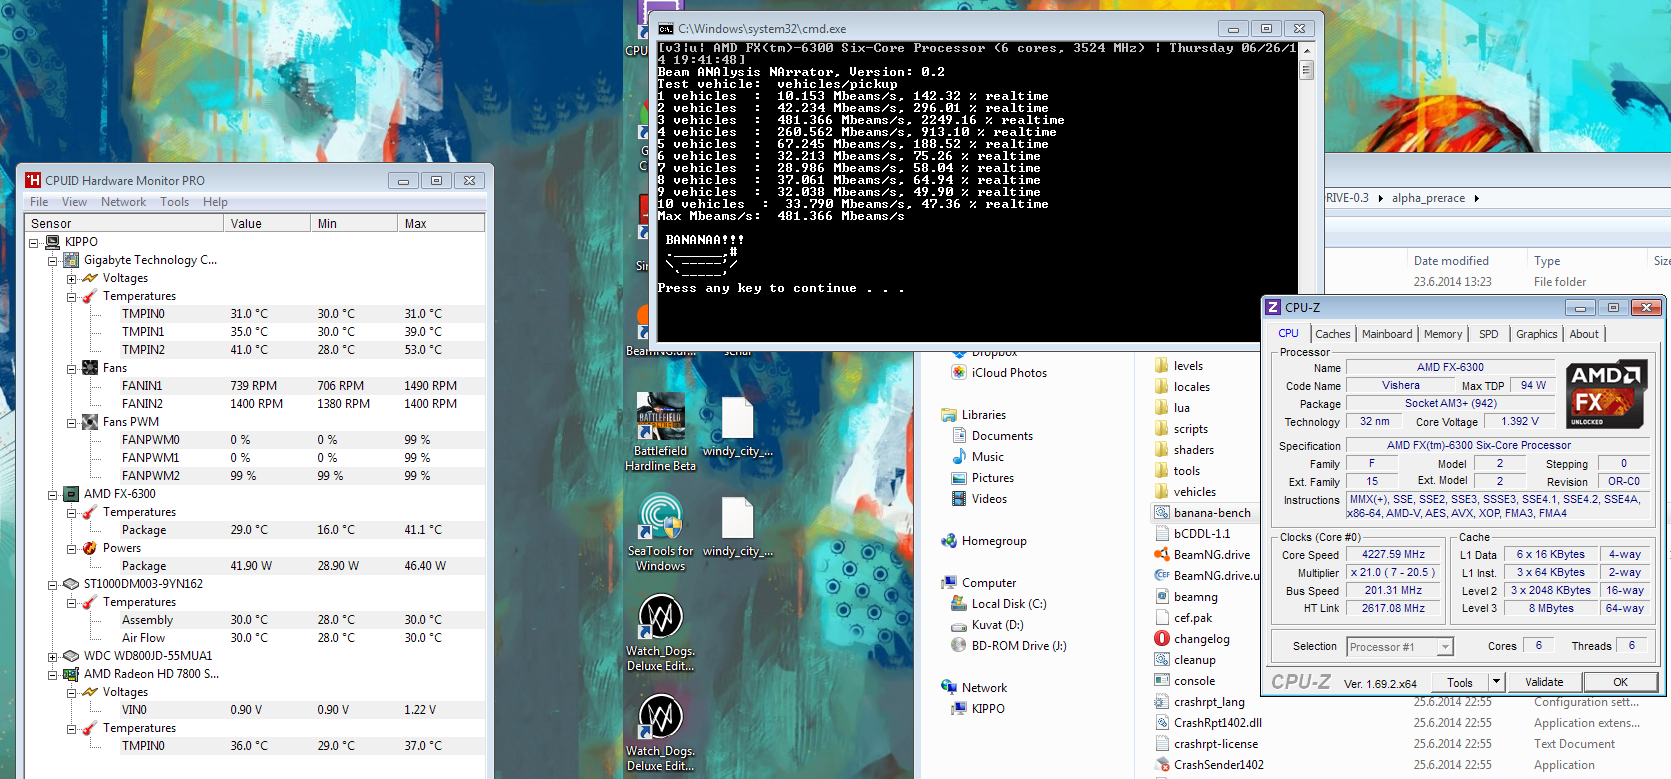The height and width of the screenshot is (779, 1671).
Task: Switch to Memory tab in CPU-Z
Action: click(x=1443, y=334)
